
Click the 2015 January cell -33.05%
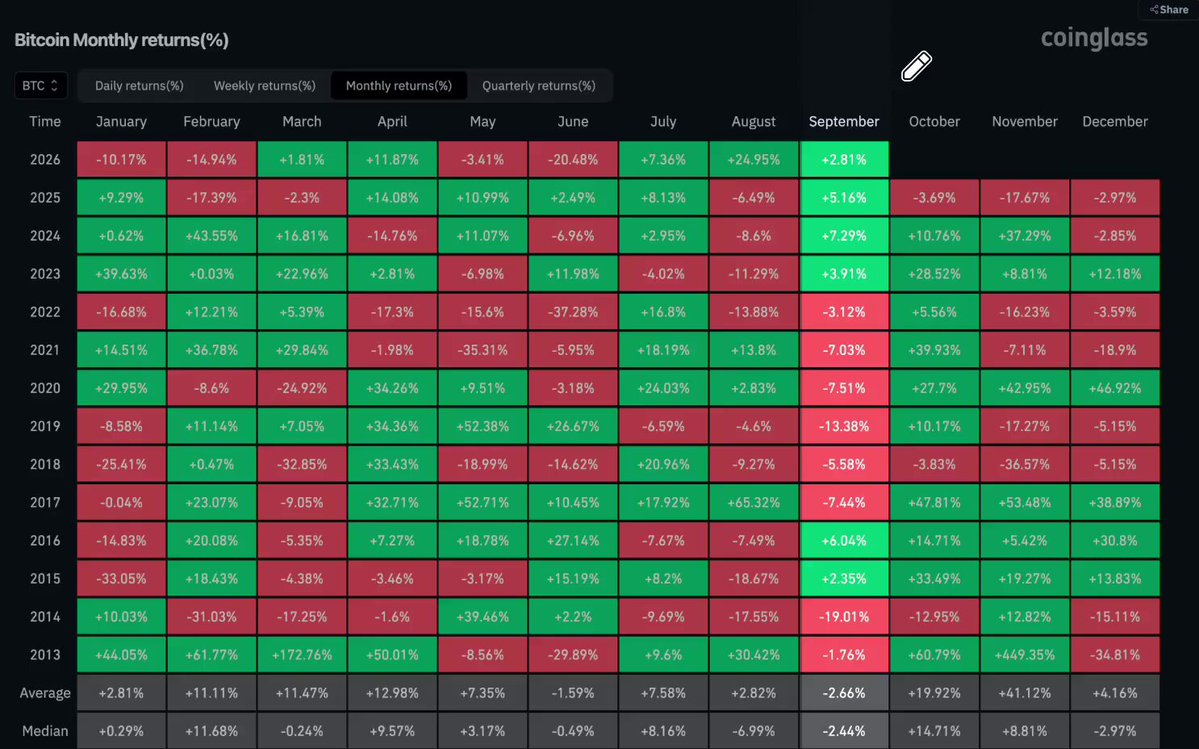[x=121, y=579]
